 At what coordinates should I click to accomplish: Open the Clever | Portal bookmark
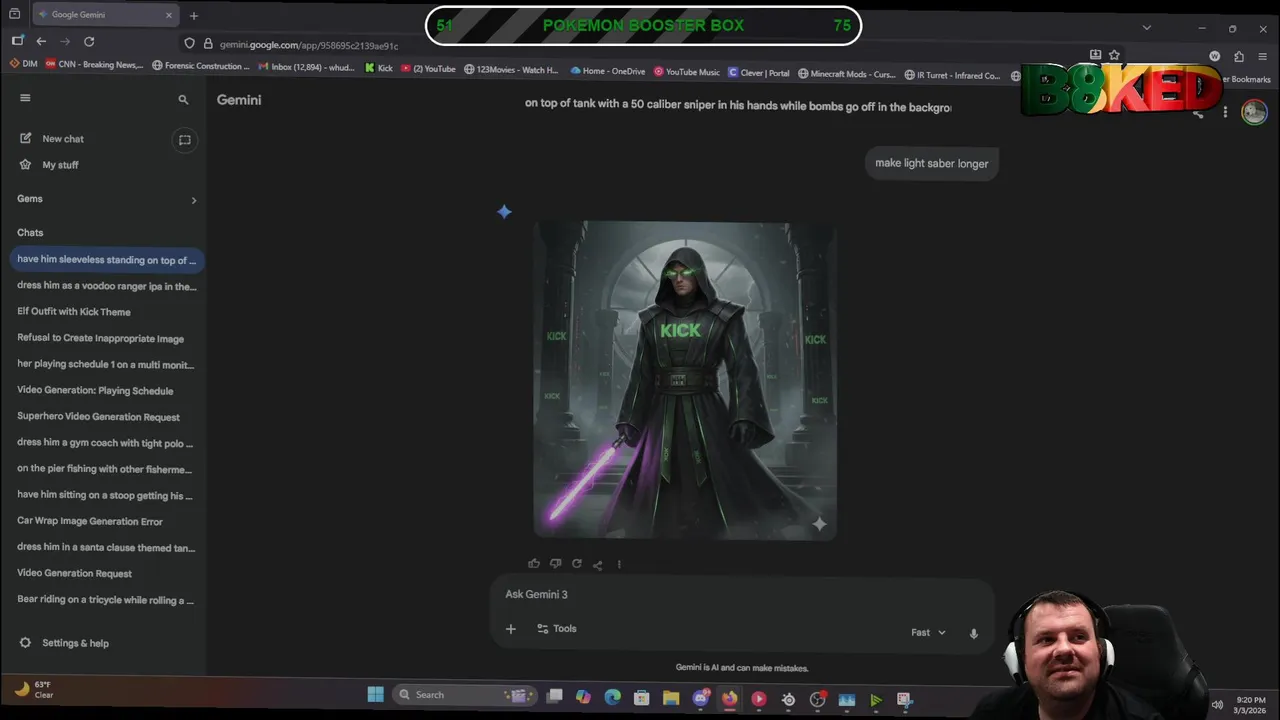pyautogui.click(x=758, y=73)
